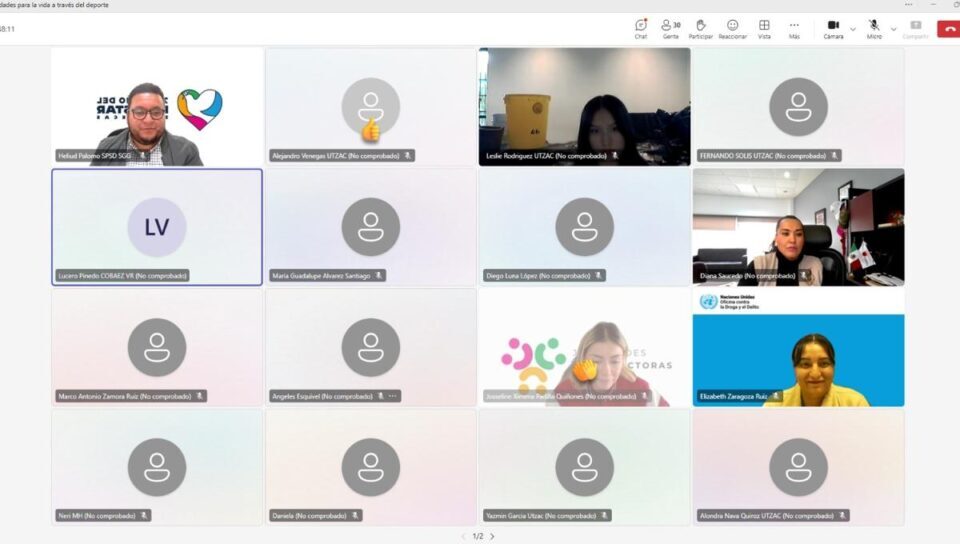This screenshot has height=544, width=960.
Task: Go to previous page of participants
Action: [x=463, y=536]
